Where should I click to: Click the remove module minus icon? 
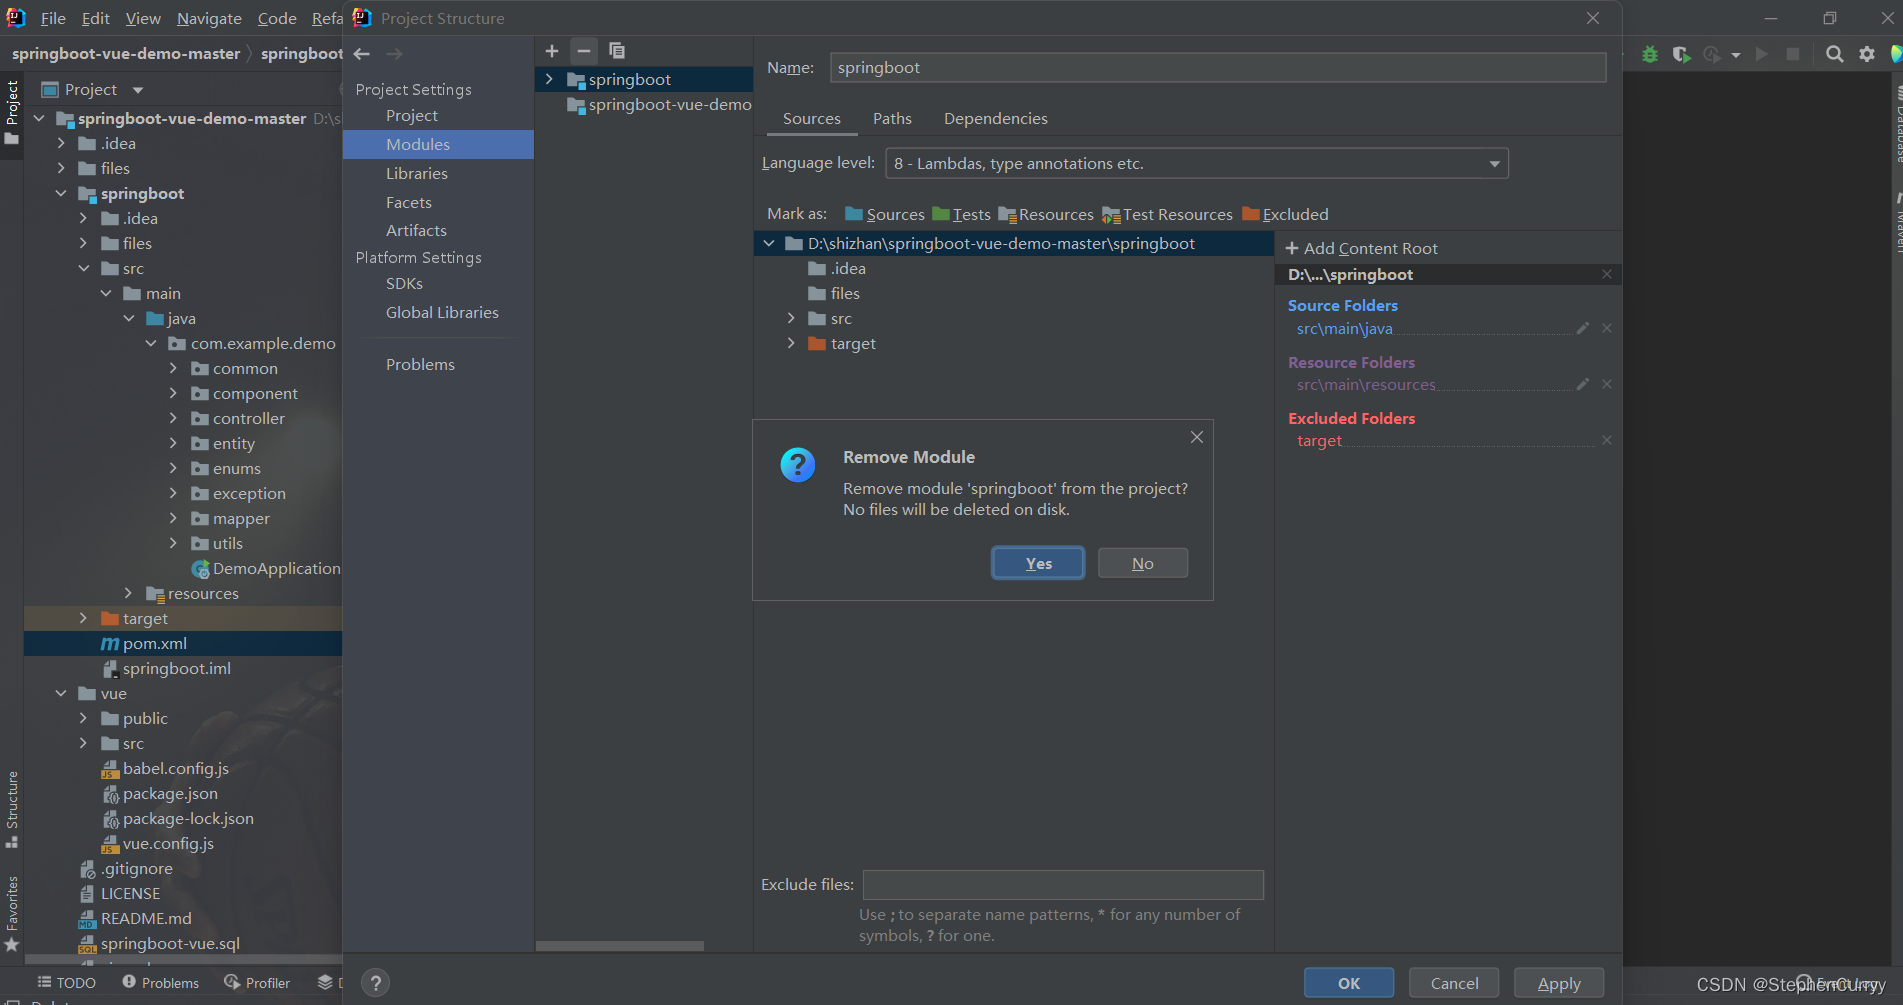click(584, 51)
